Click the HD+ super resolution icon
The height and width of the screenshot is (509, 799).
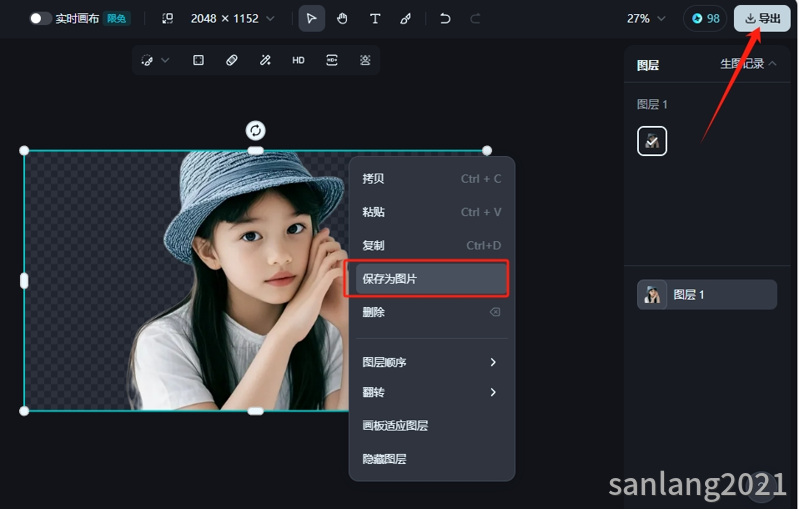coord(332,61)
